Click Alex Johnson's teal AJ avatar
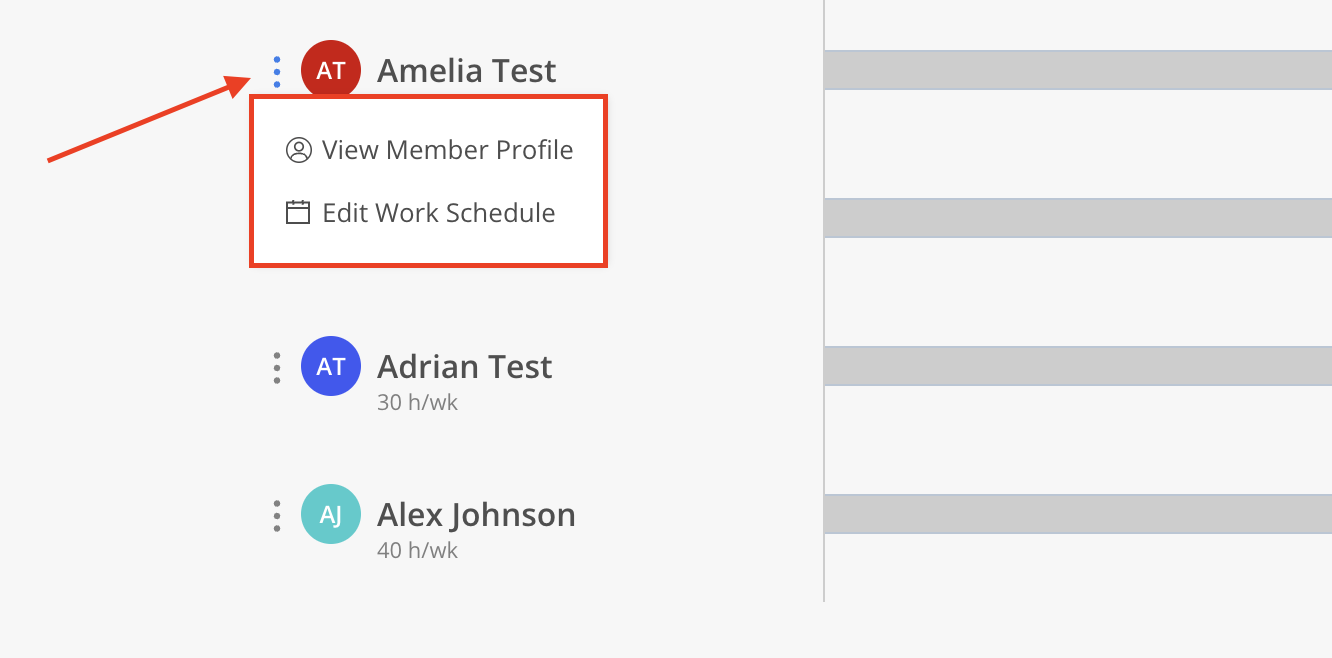The height and width of the screenshot is (658, 1332). pos(331,514)
